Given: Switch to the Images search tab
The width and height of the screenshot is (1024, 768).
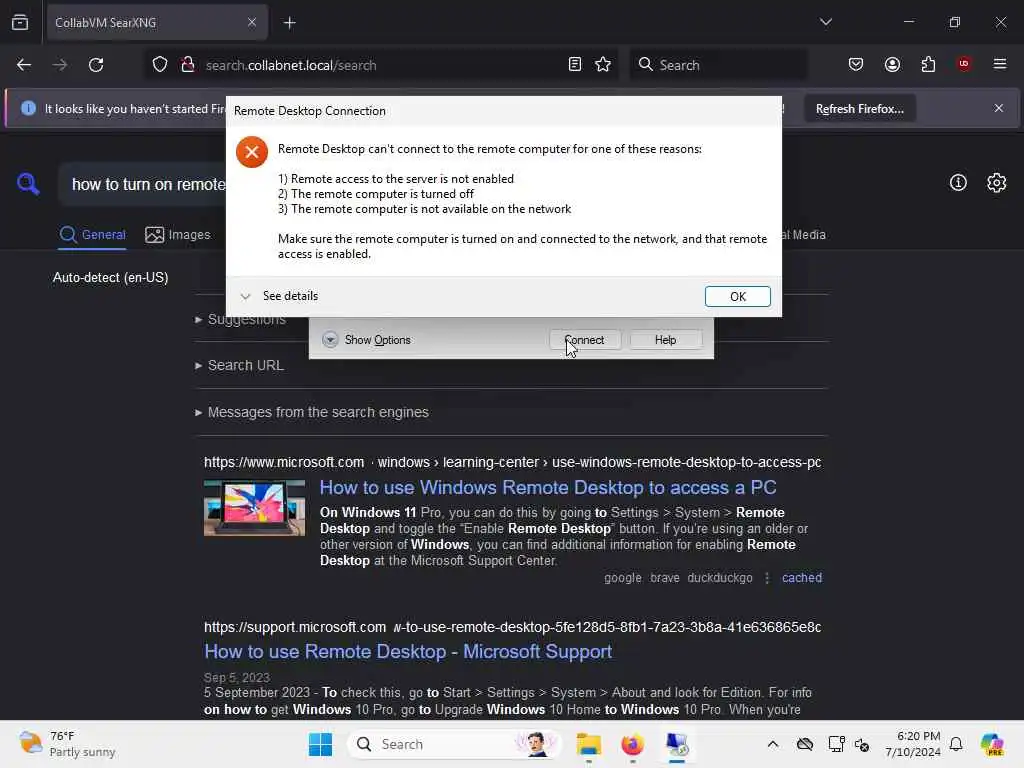Looking at the screenshot, I should click(178, 234).
